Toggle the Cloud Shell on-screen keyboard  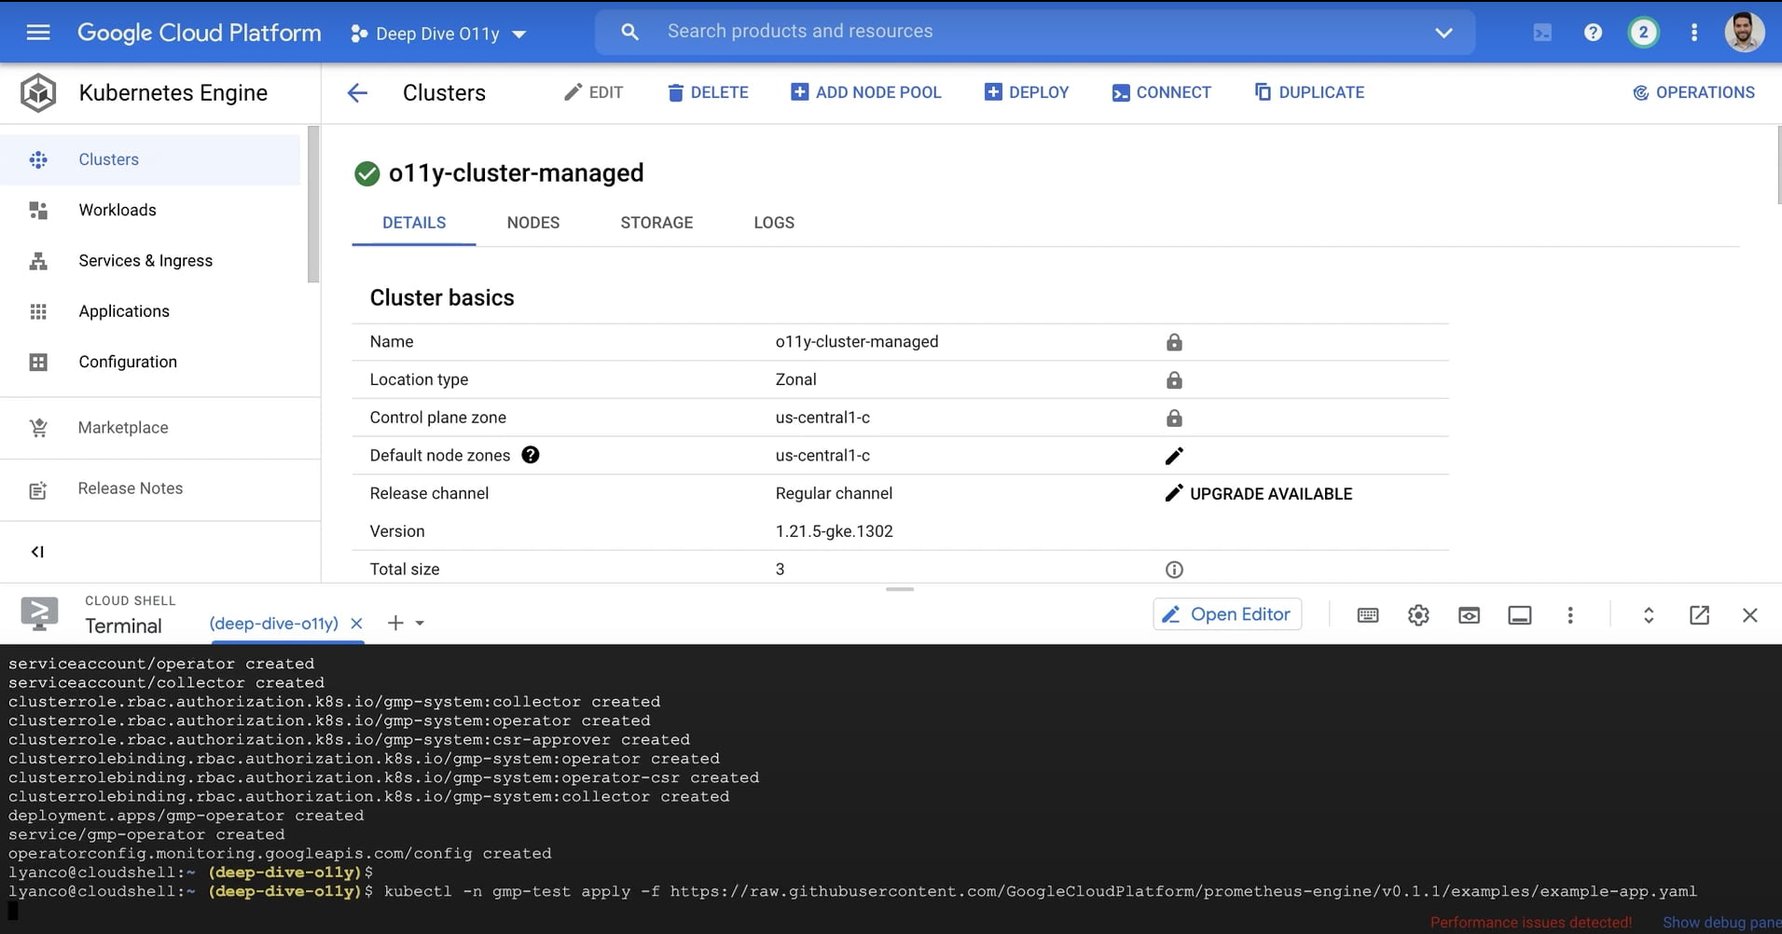1368,615
